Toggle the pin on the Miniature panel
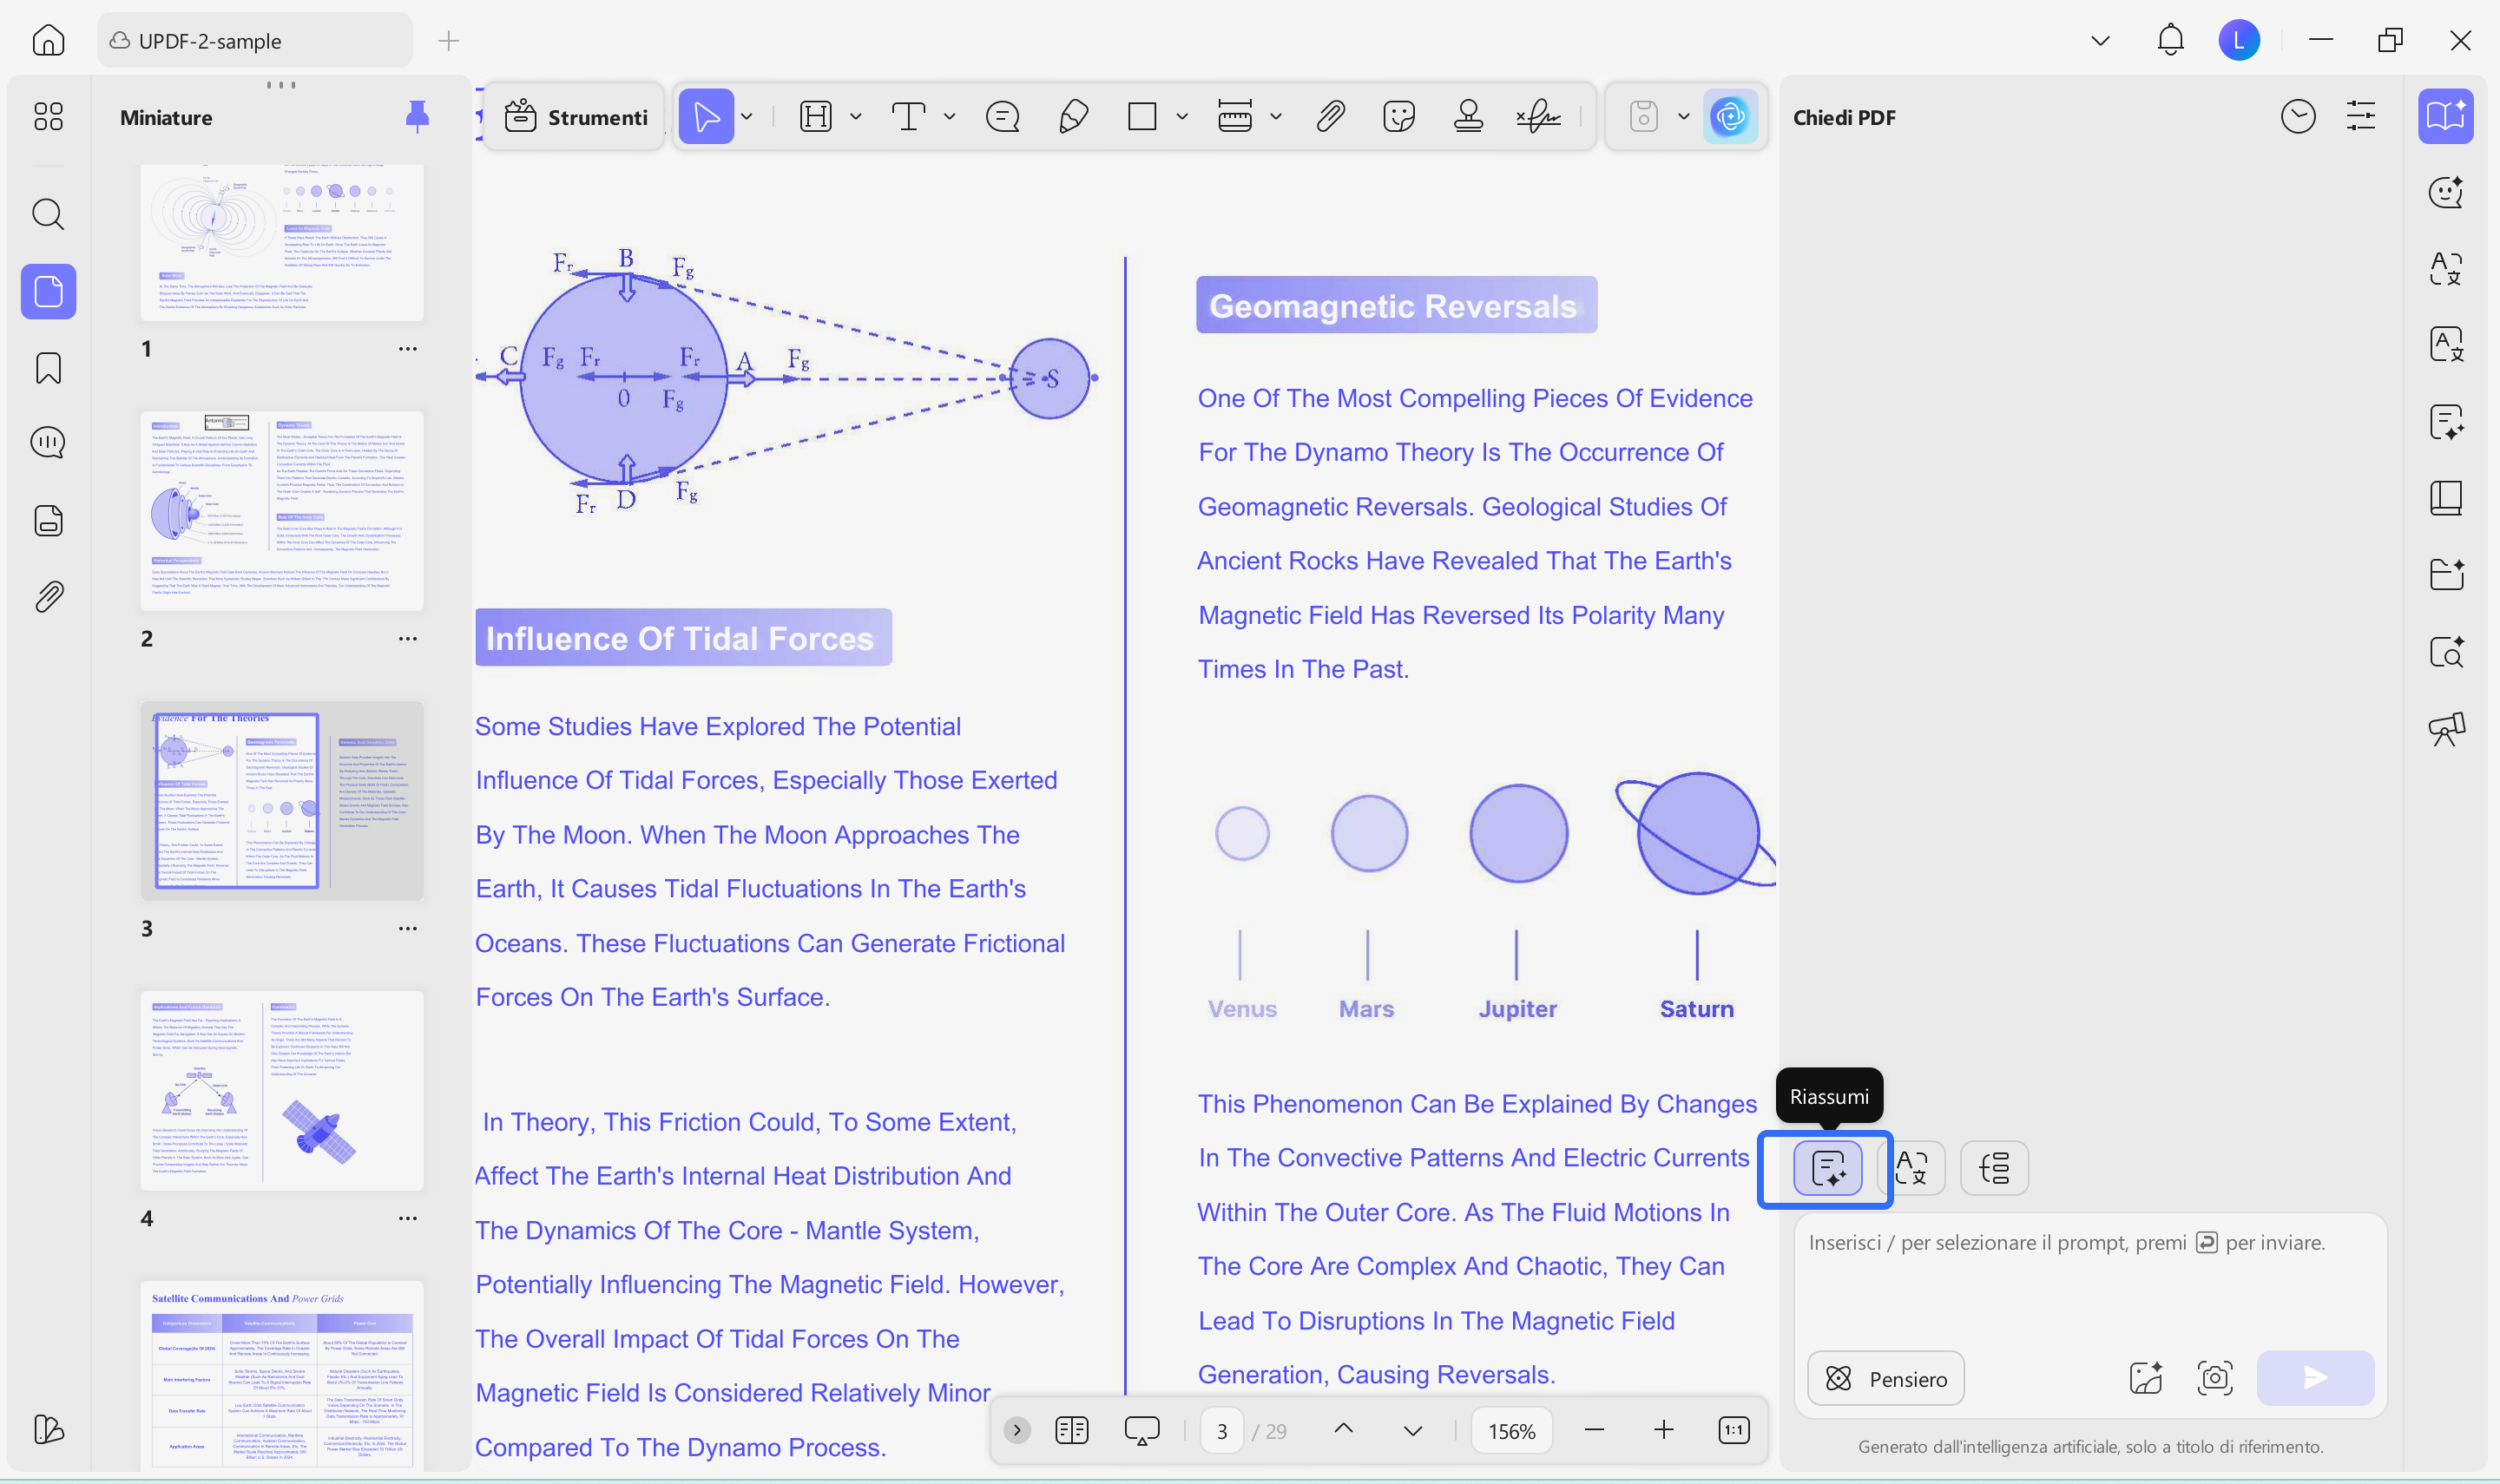 [417, 117]
